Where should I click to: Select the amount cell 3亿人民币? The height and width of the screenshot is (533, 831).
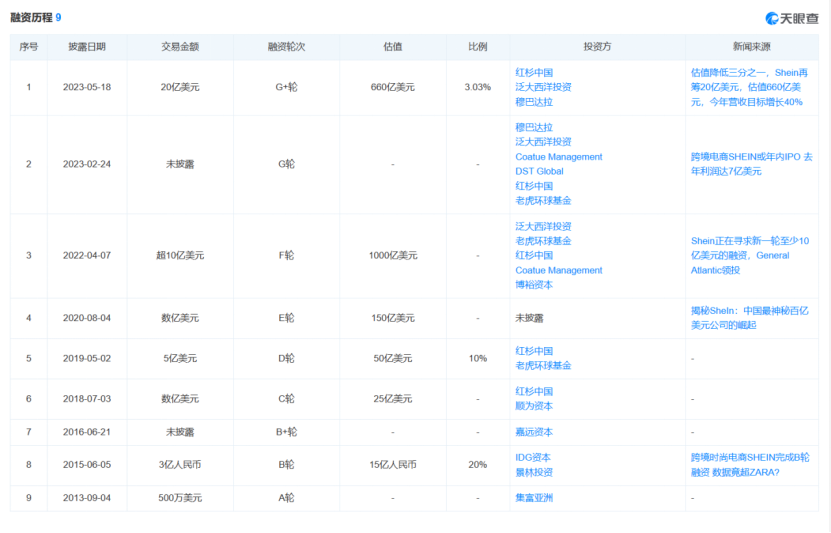(x=180, y=465)
